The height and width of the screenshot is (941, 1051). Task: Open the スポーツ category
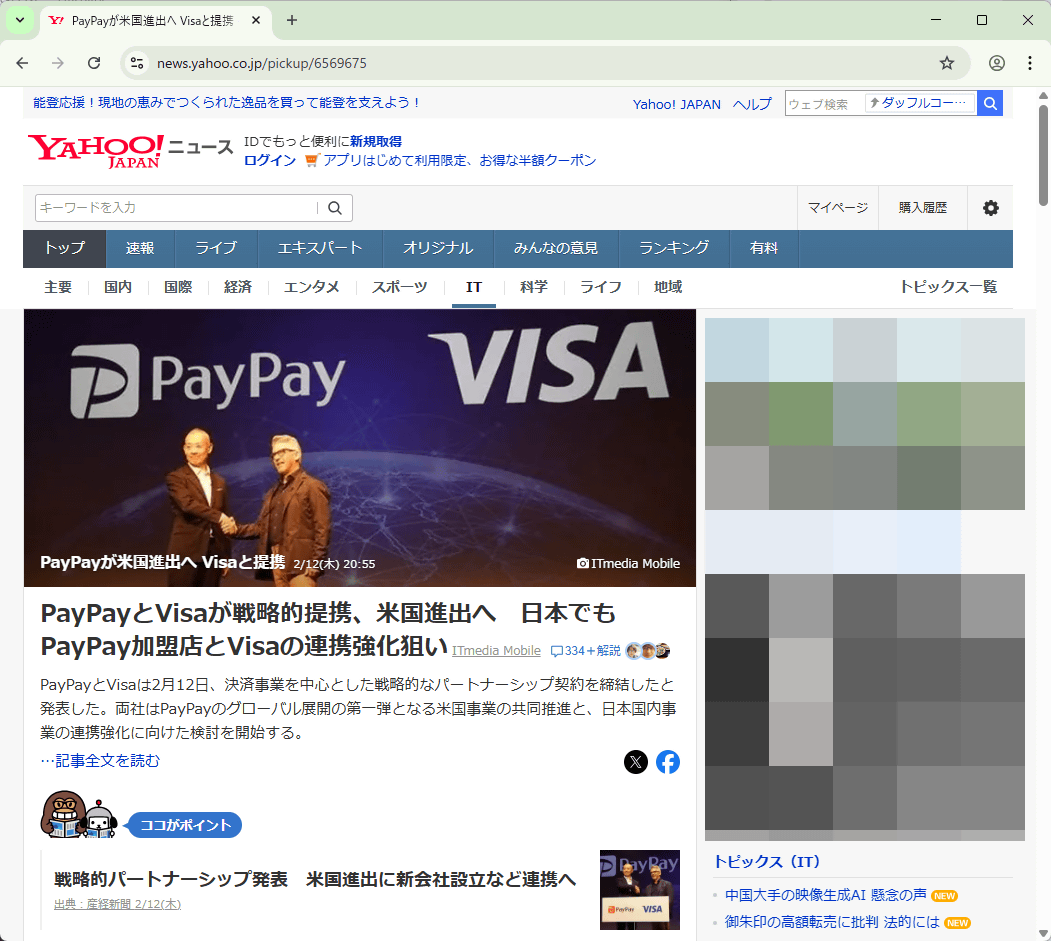(x=399, y=288)
